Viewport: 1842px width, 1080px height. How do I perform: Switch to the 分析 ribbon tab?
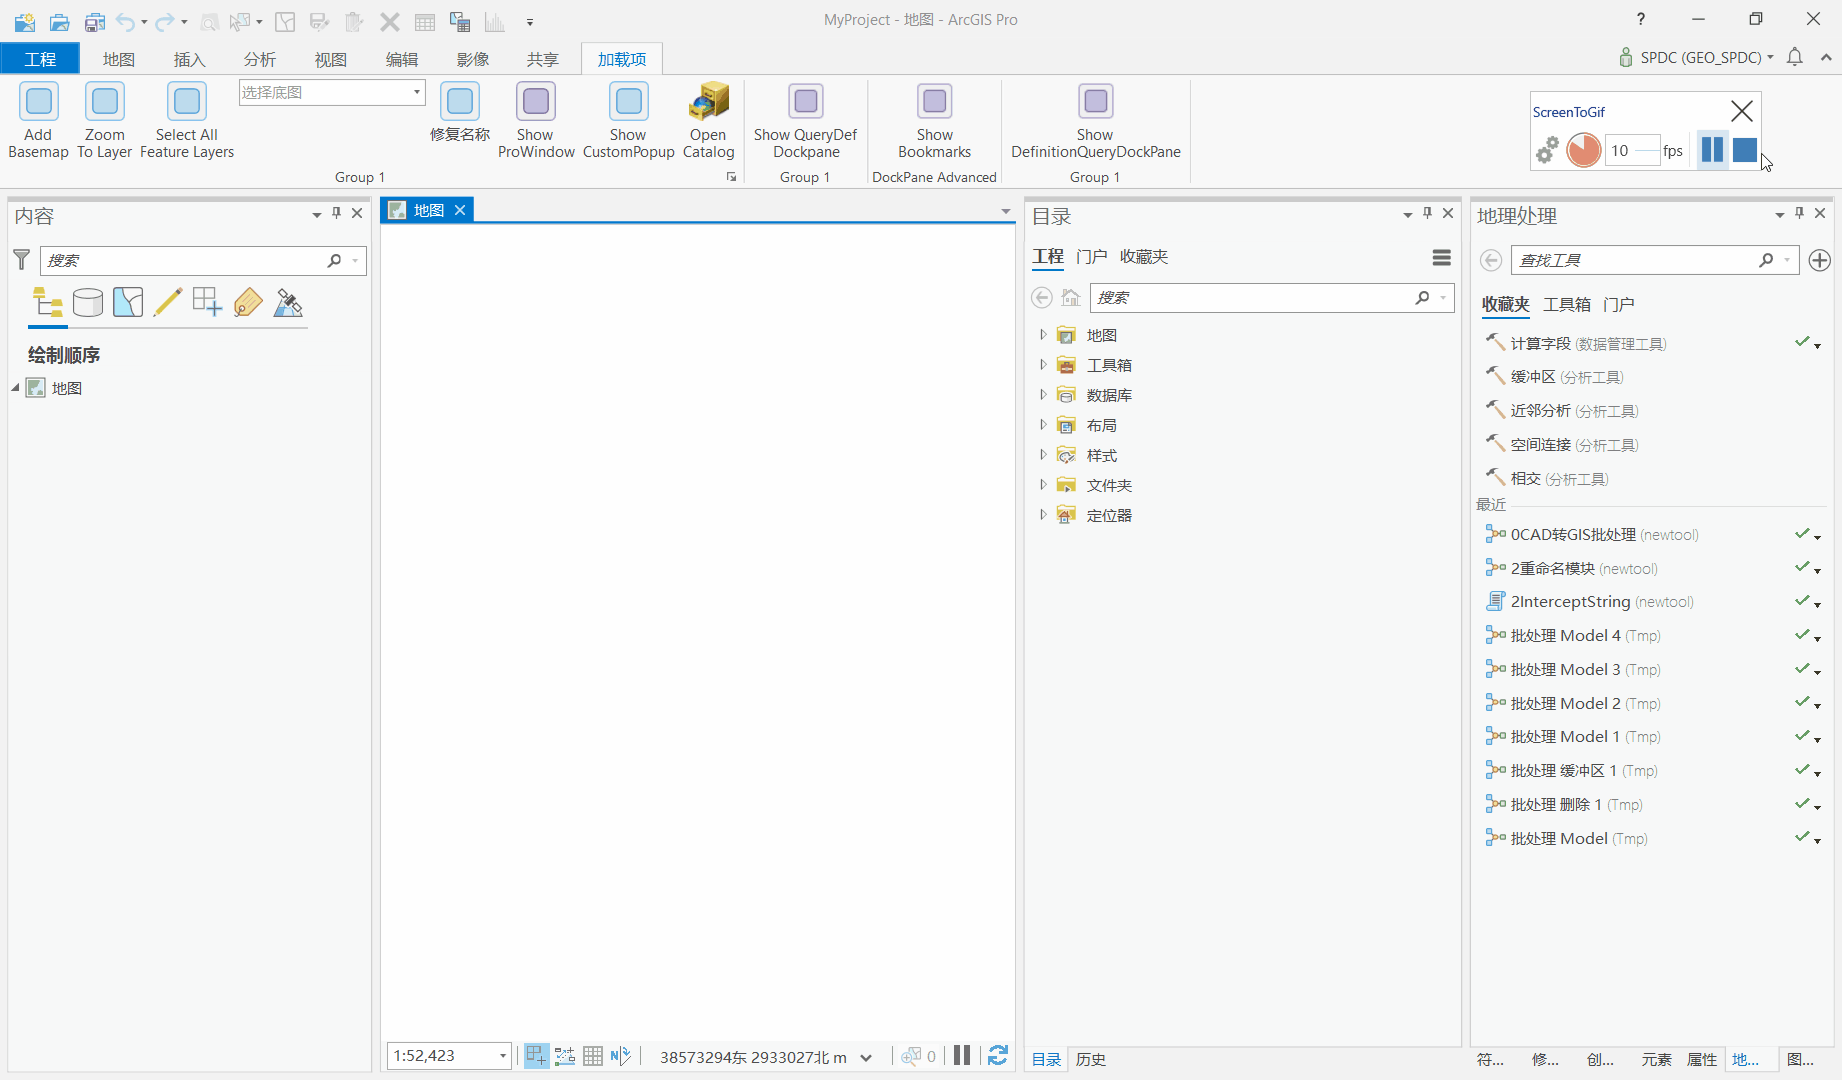click(x=260, y=59)
